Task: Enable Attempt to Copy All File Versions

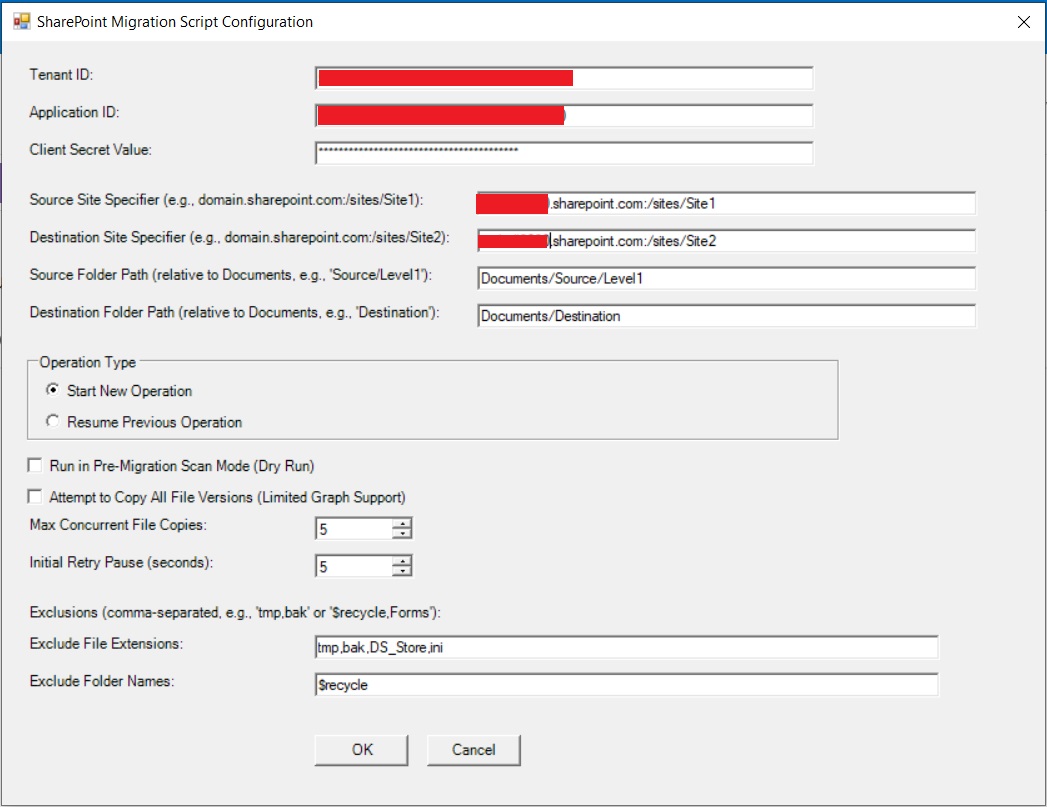Action: point(34,496)
